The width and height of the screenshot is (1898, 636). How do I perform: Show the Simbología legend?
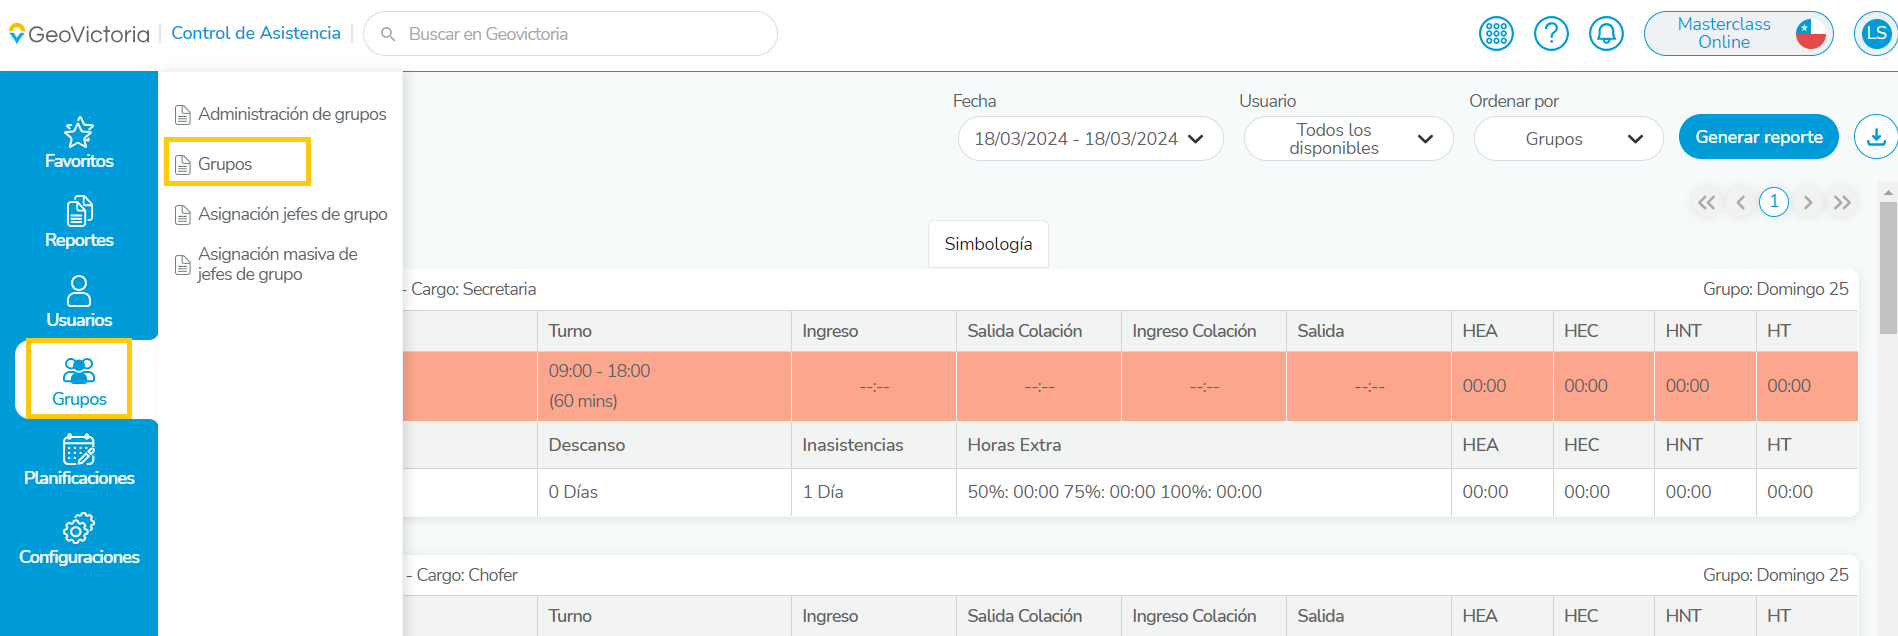pos(988,244)
